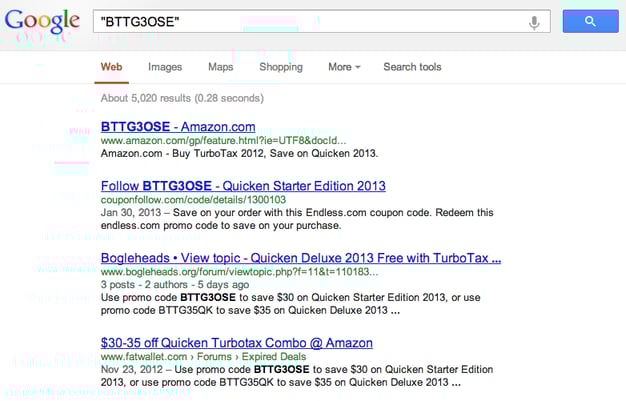The image size is (626, 401).
Task: Click the Google logo
Action: [x=42, y=22]
